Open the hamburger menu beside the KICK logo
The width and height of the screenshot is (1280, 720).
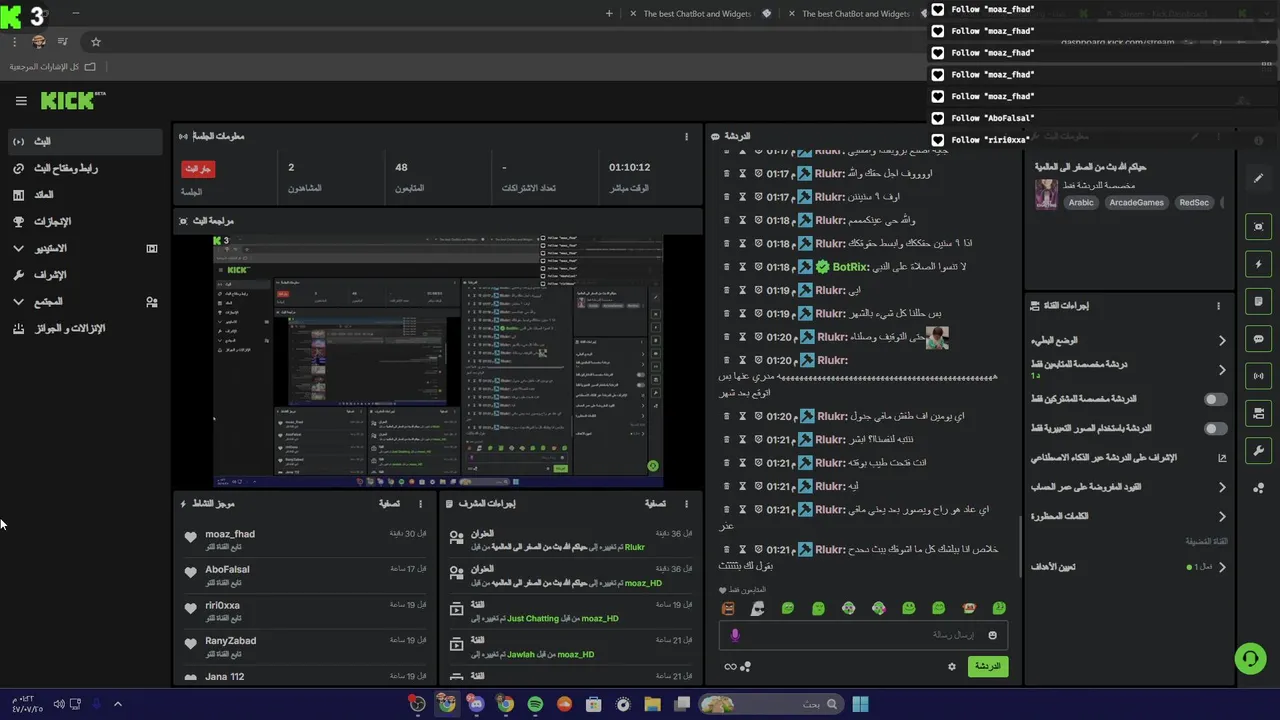click(21, 101)
